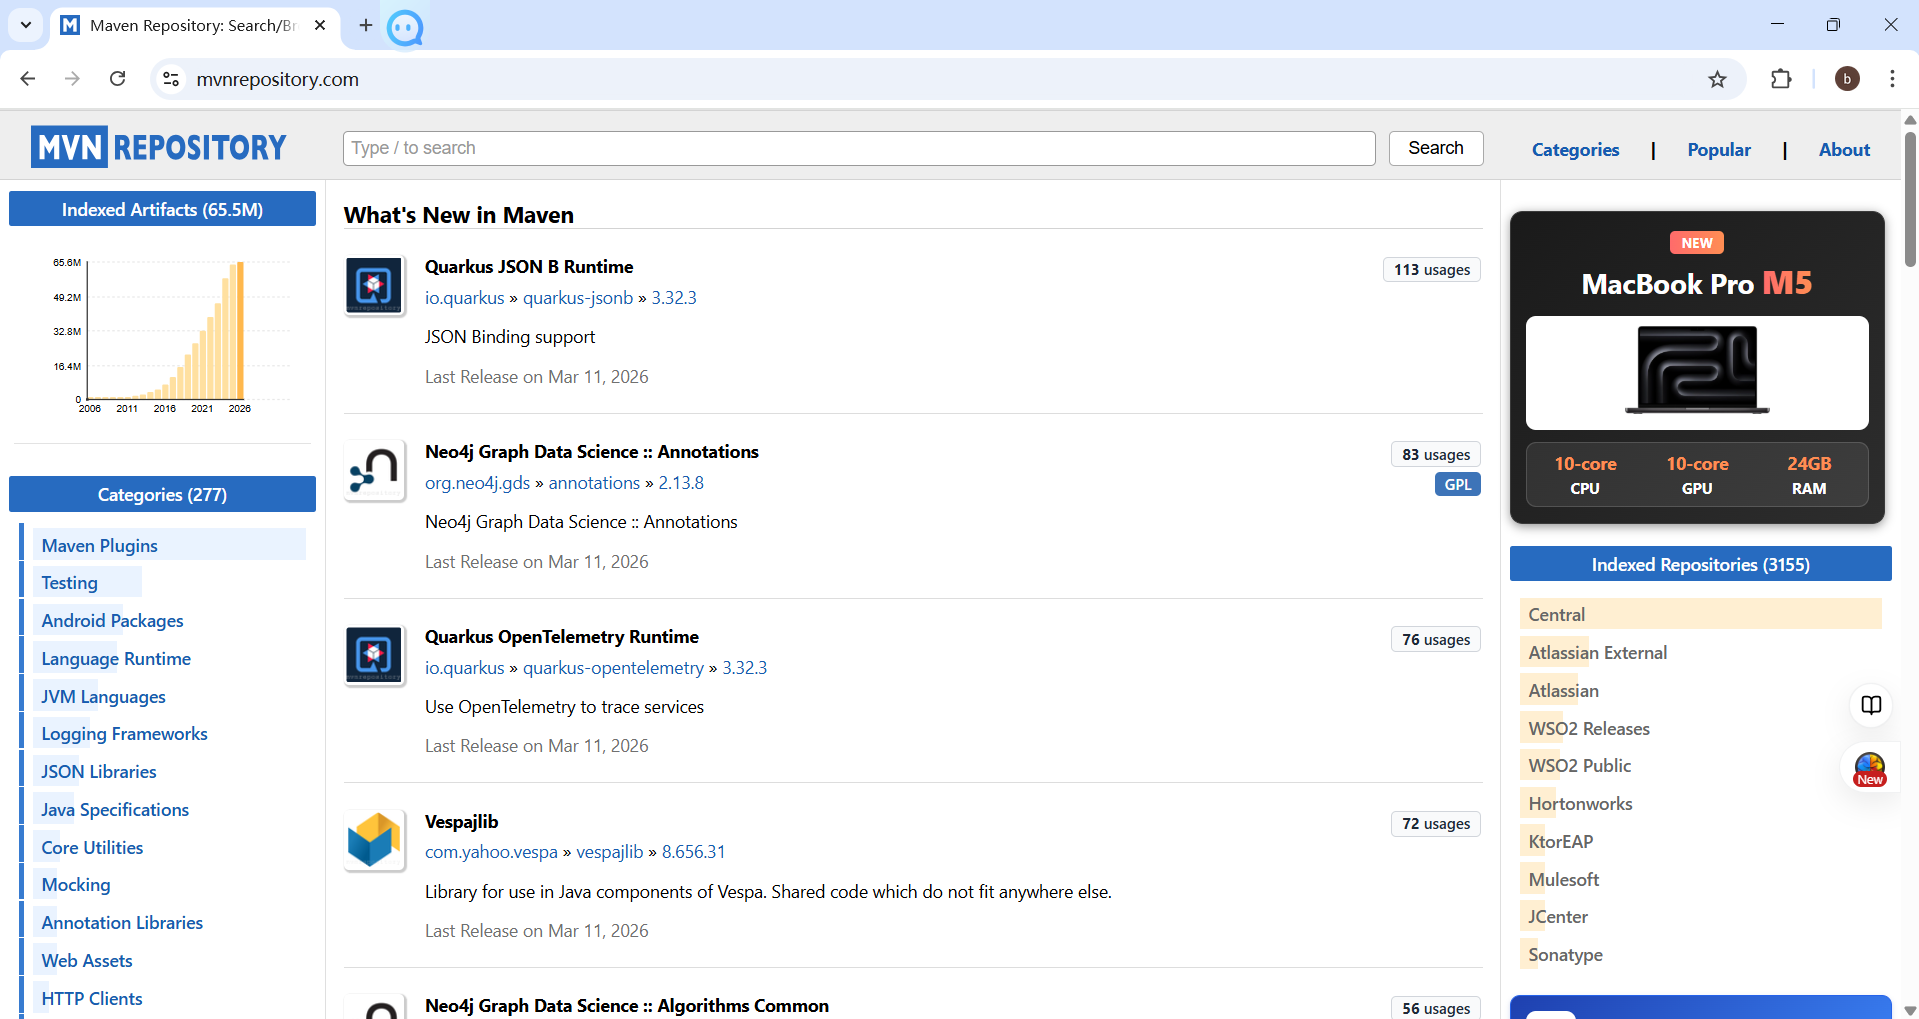Close the Maven Repository tab

pyautogui.click(x=320, y=25)
